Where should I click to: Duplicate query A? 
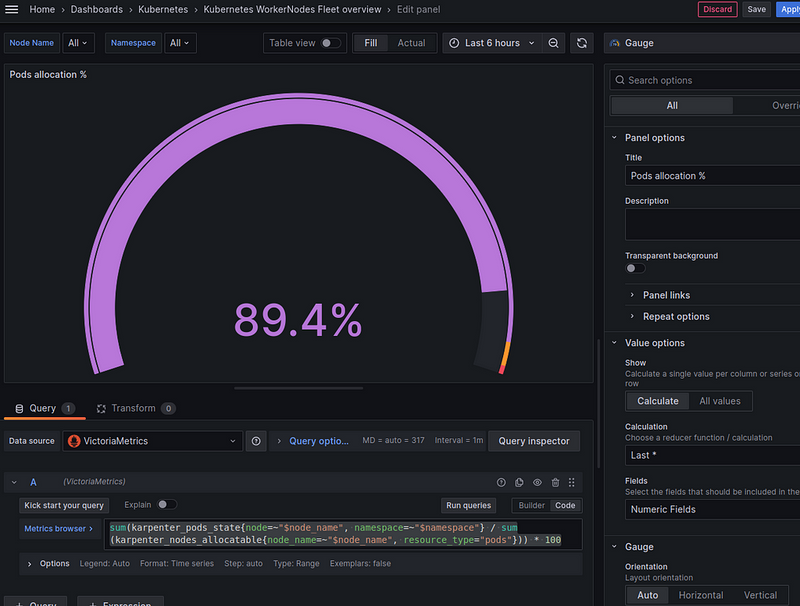519,482
